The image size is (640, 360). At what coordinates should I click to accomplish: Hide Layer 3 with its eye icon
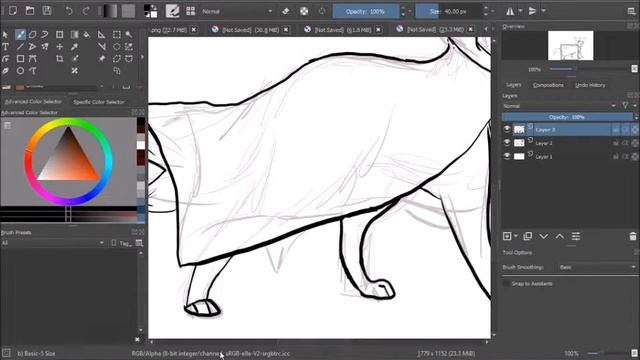pos(507,129)
